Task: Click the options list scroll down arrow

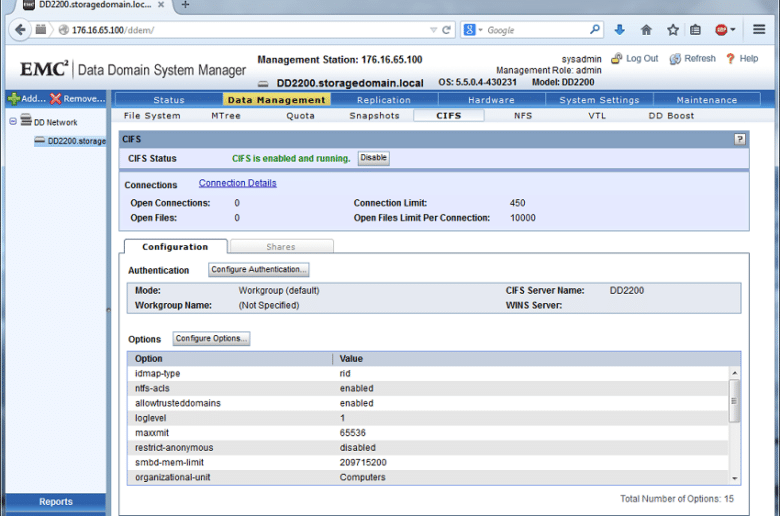Action: 734,479
